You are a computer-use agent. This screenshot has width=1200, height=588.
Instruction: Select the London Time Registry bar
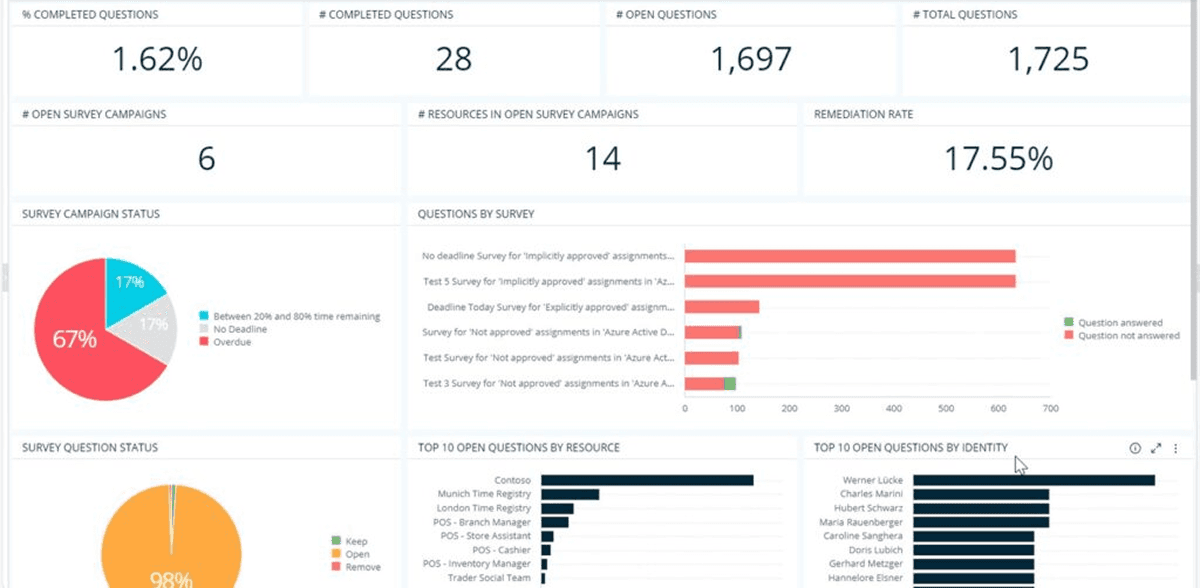557,508
